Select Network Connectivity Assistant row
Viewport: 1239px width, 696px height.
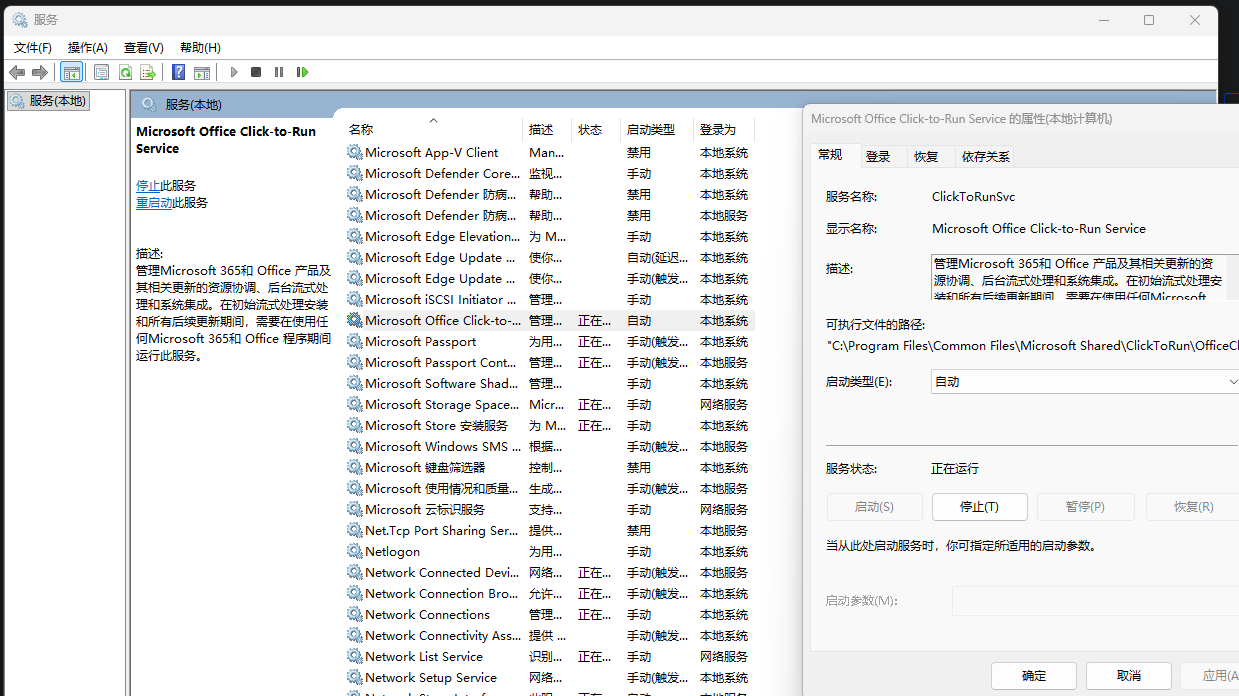(549, 635)
